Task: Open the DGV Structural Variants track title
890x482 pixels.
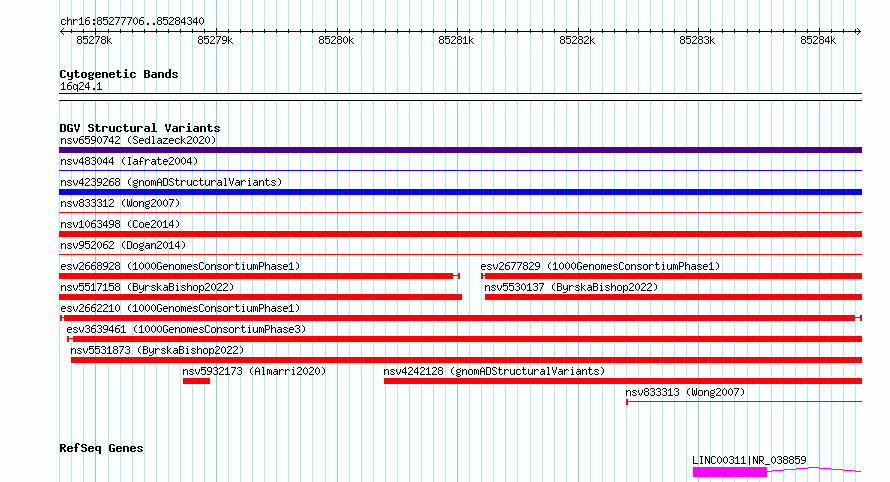Action: tap(140, 128)
